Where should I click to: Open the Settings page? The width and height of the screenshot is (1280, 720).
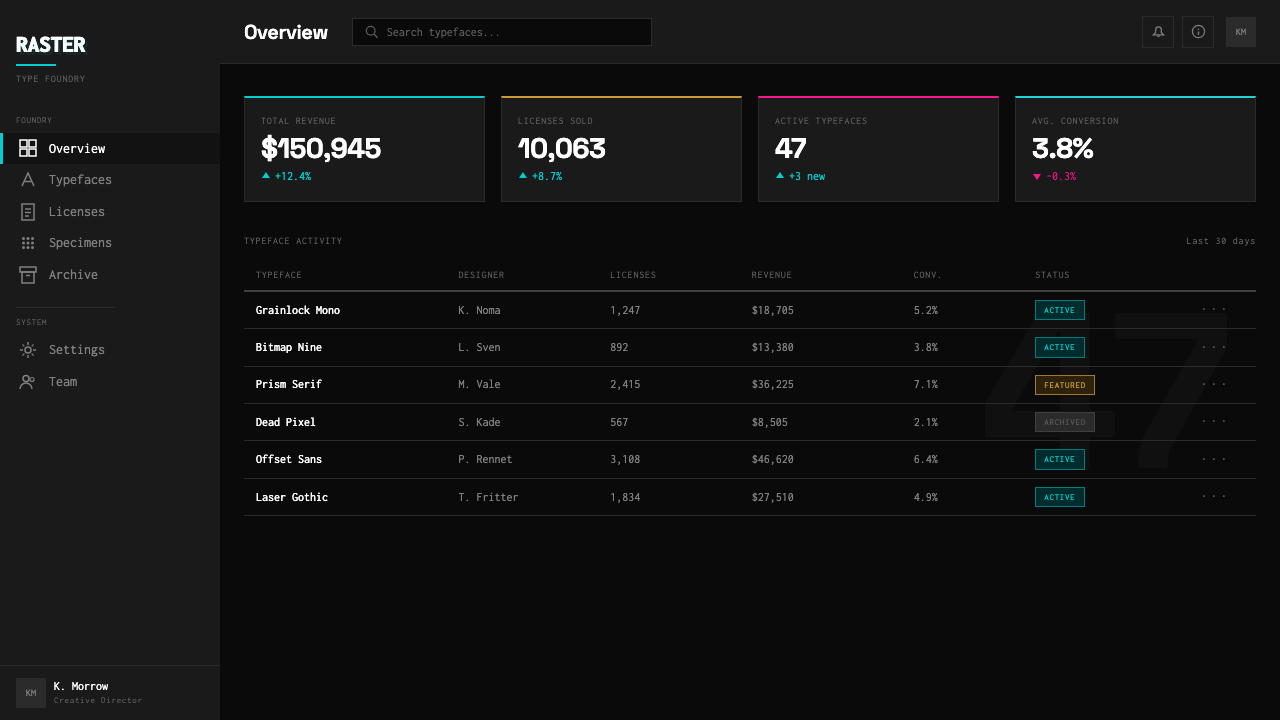pos(110,350)
